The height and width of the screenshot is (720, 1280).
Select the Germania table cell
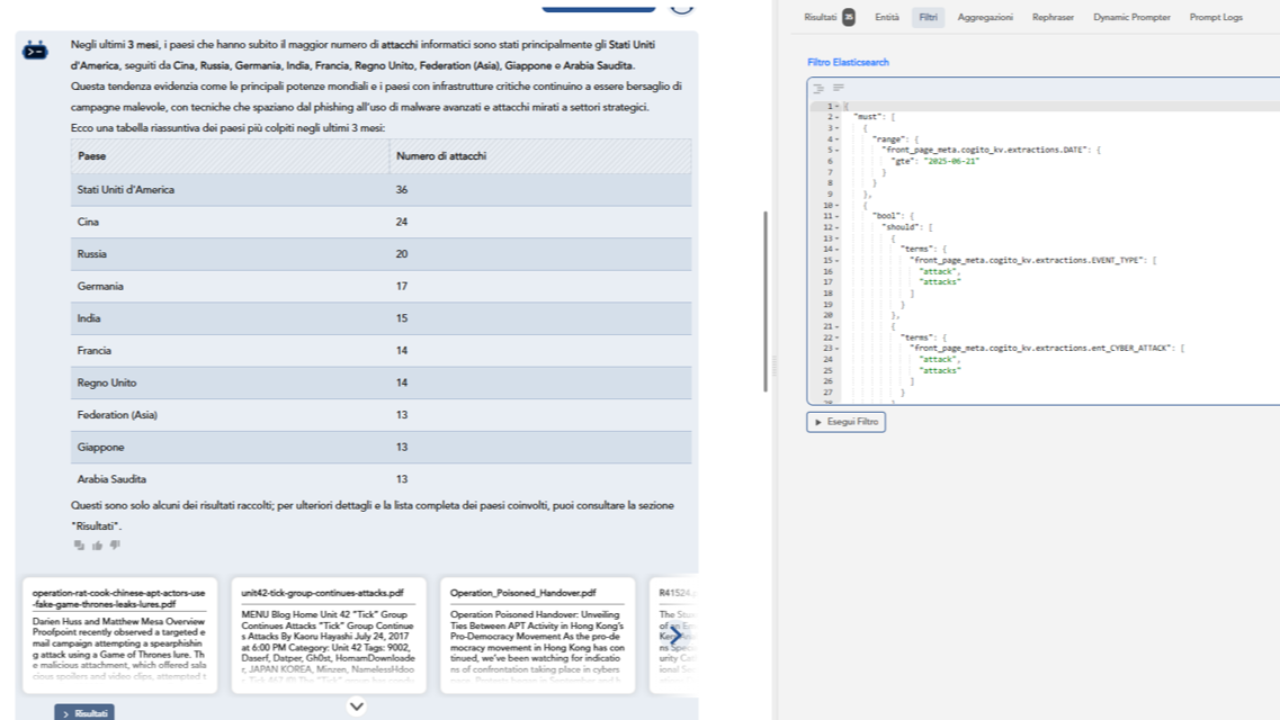click(x=230, y=286)
